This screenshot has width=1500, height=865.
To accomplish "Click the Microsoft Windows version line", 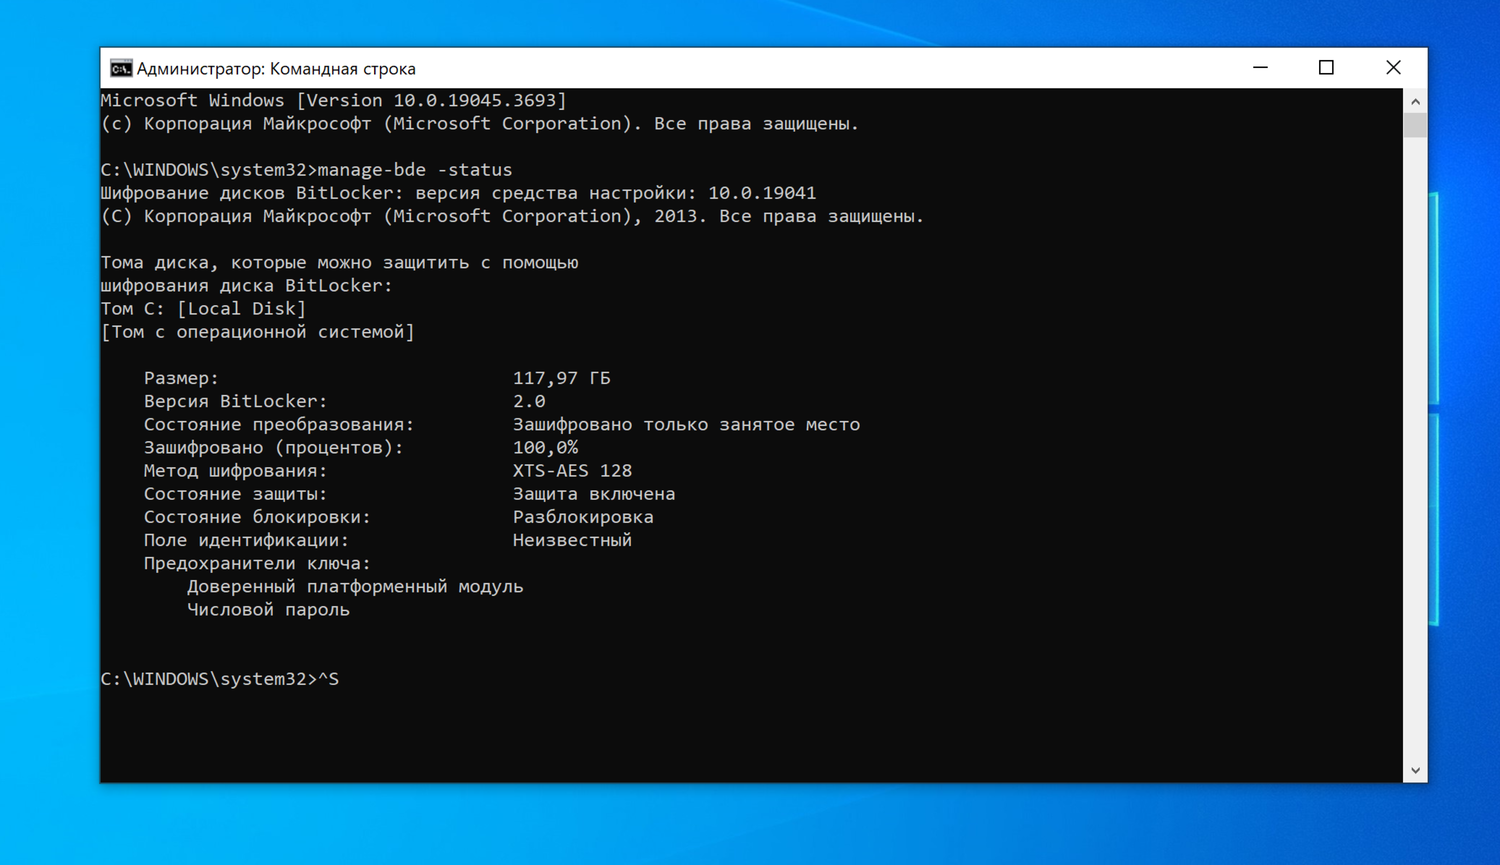I will tap(334, 100).
